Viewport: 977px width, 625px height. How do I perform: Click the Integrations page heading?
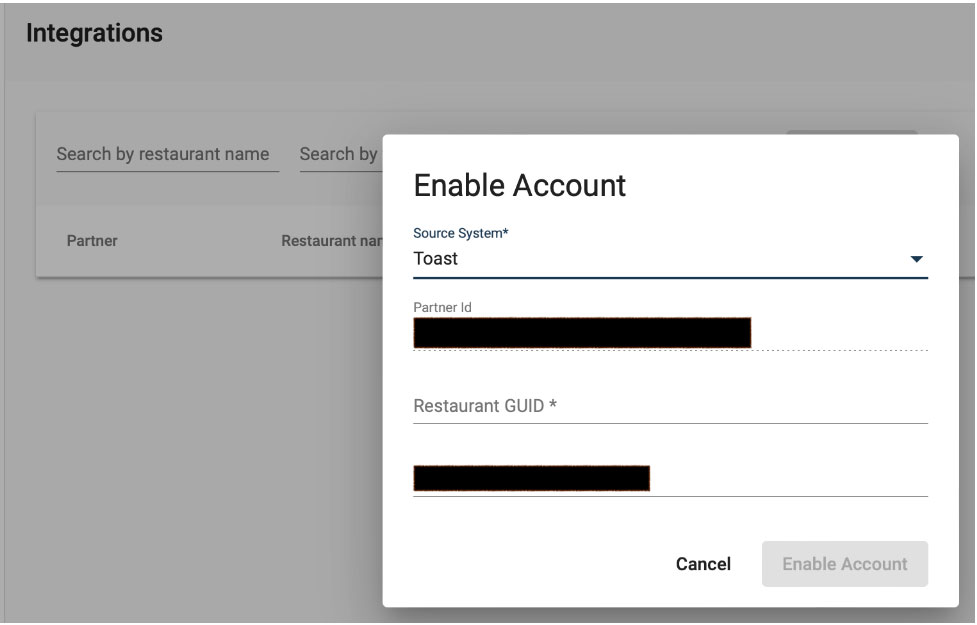pyautogui.click(x=94, y=33)
